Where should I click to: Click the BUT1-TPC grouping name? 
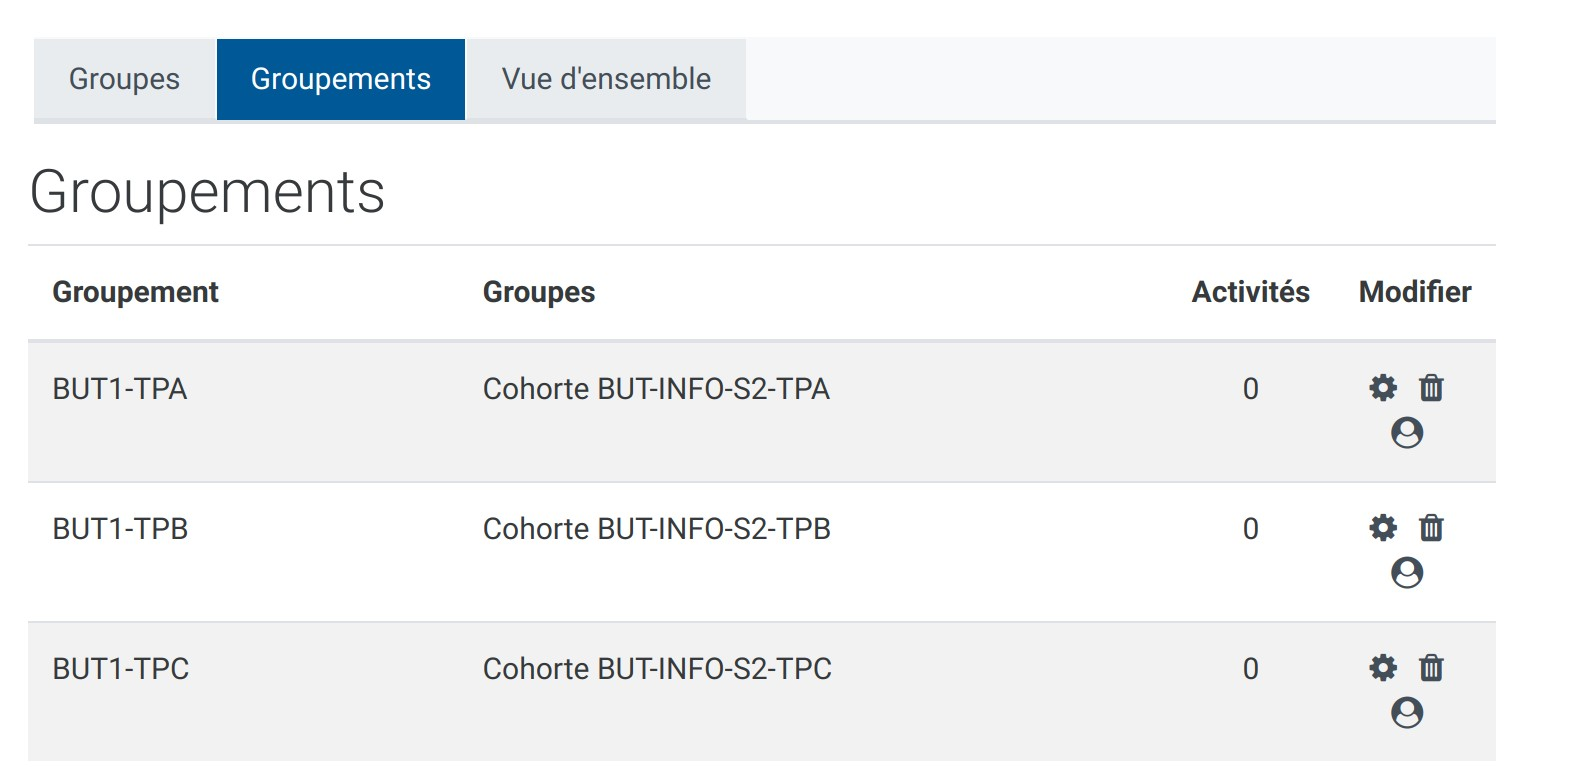pos(121,669)
